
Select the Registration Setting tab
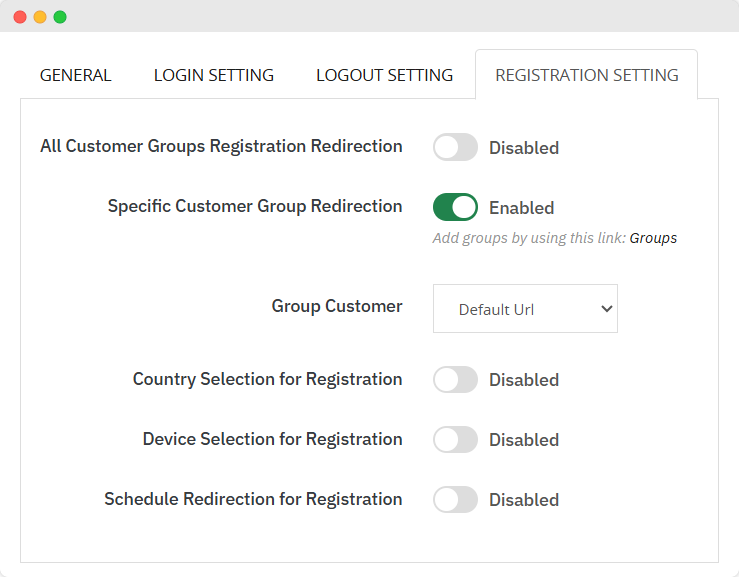586,75
